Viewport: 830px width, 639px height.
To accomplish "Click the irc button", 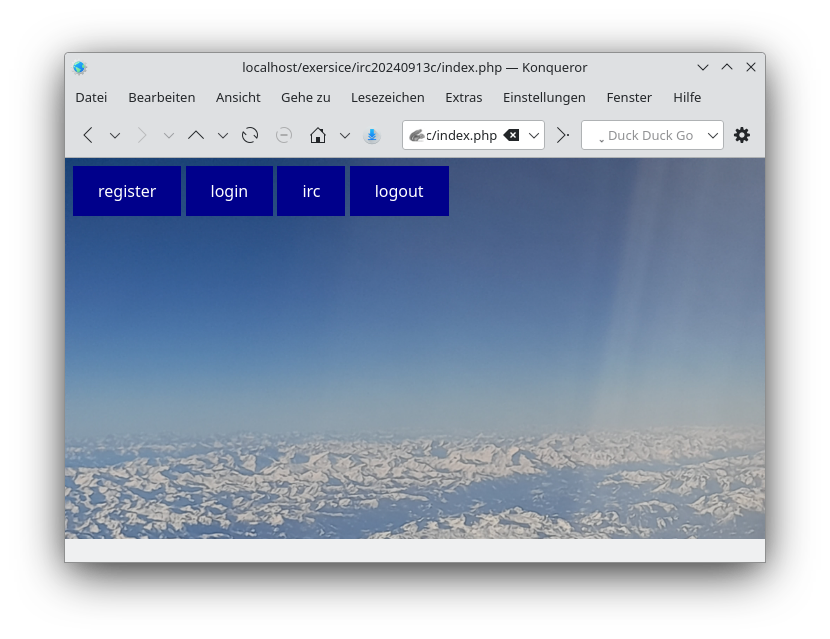I will 311,191.
